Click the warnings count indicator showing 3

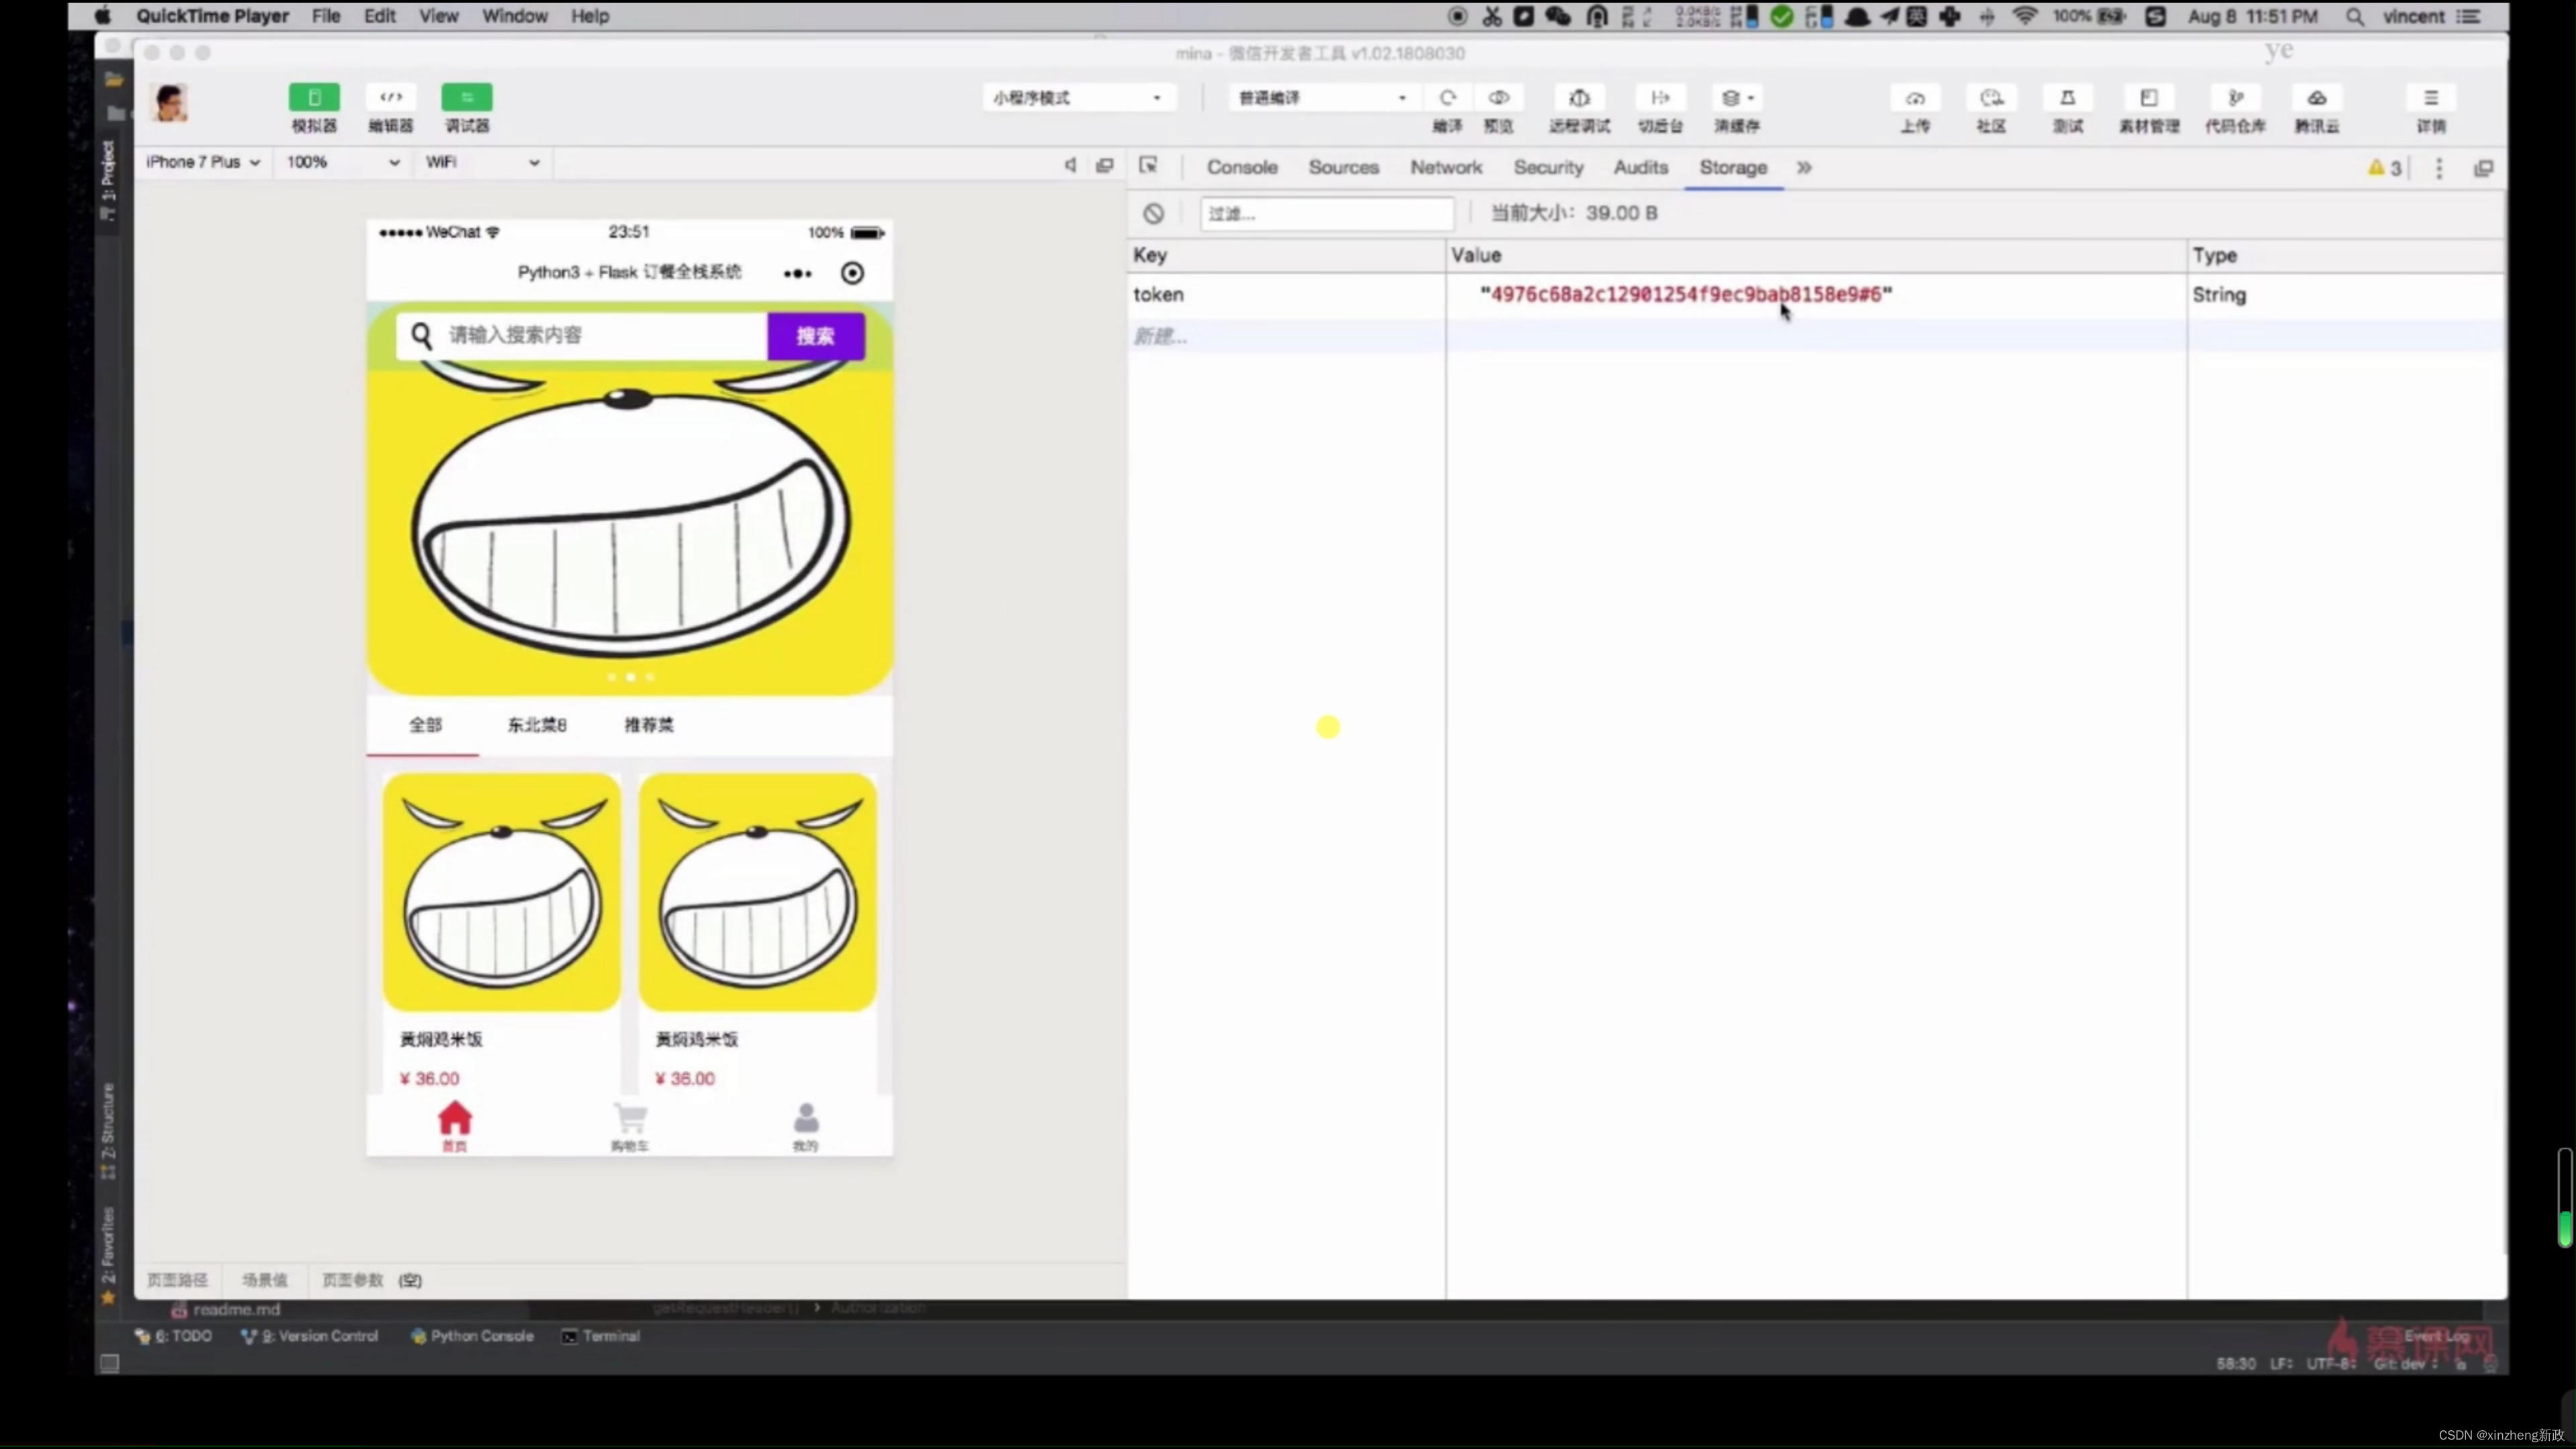pos(2385,168)
